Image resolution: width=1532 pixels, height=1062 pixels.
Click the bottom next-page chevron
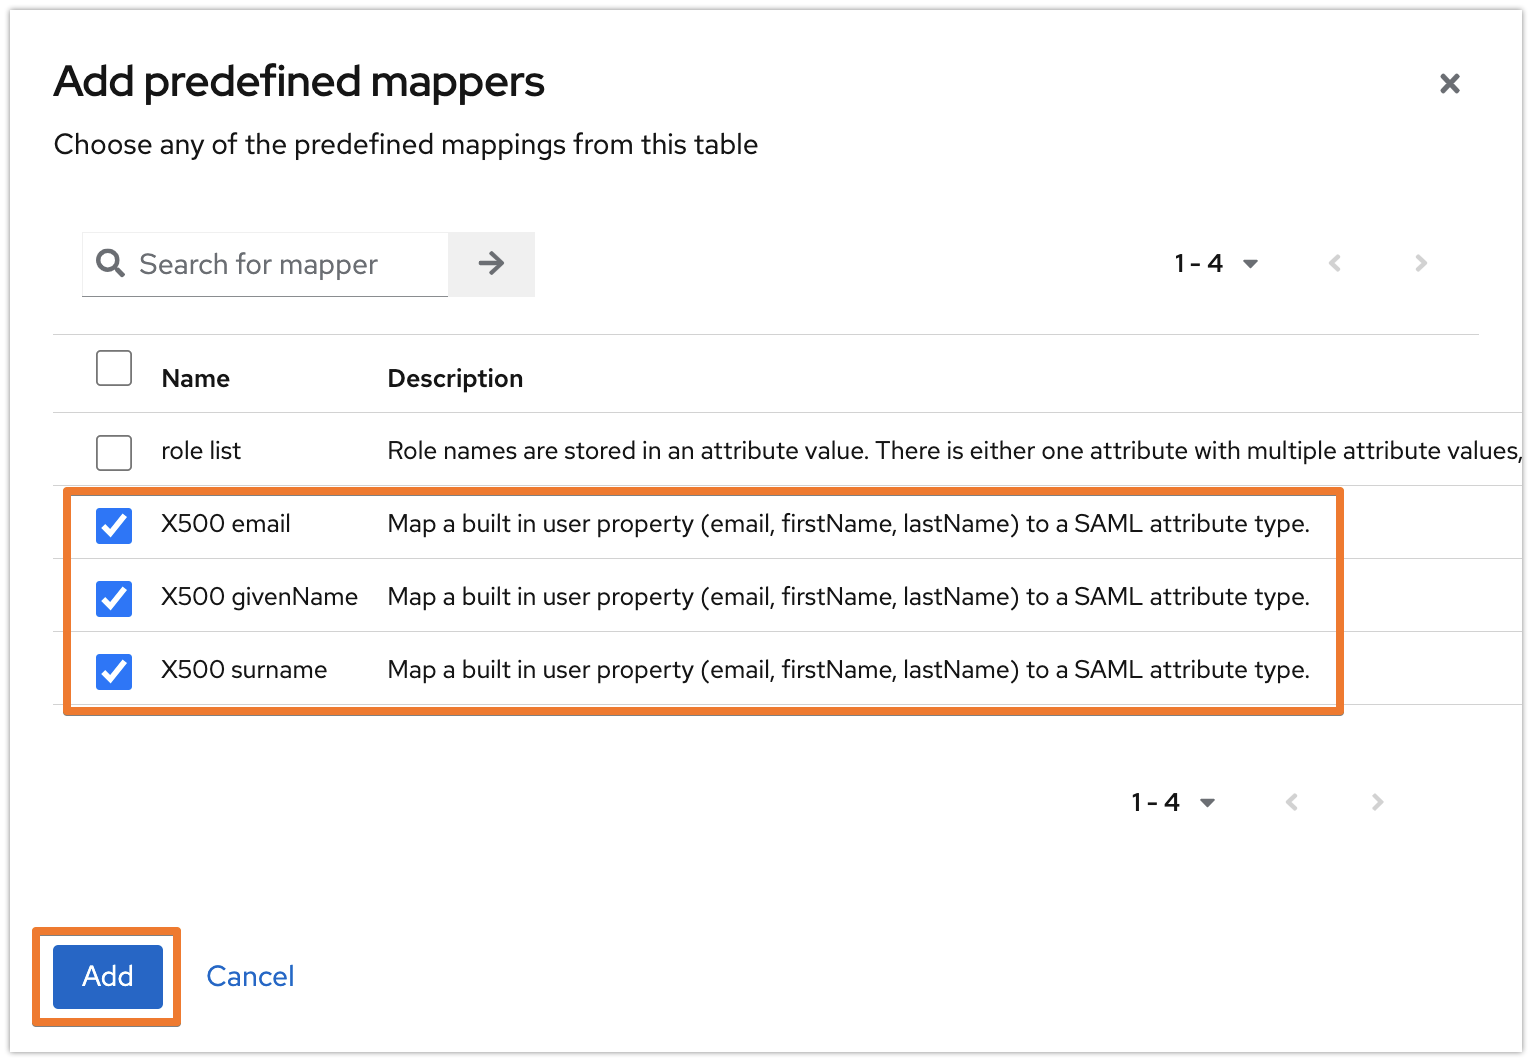coord(1377,801)
